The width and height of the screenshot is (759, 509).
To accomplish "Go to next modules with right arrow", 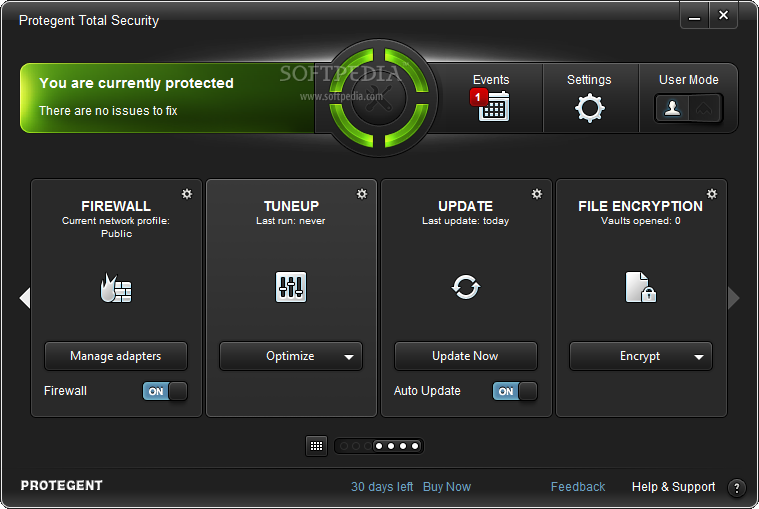I will tap(734, 298).
